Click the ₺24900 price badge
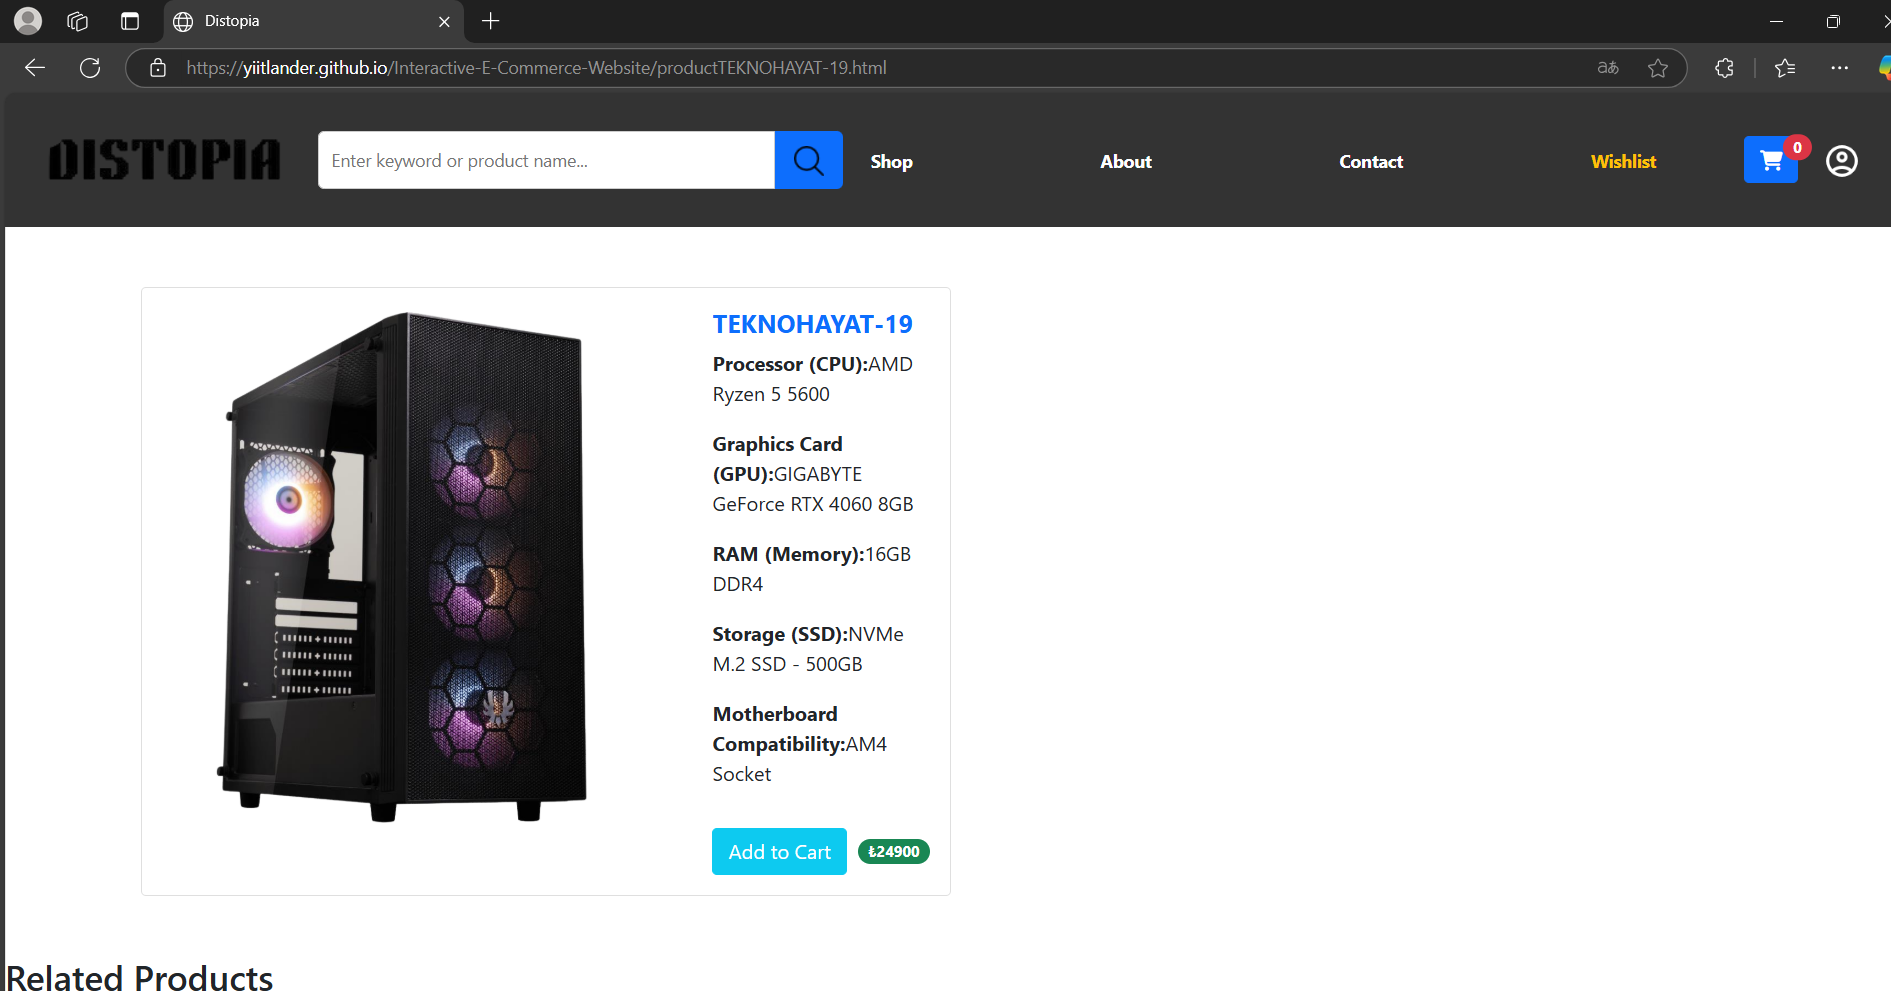The height and width of the screenshot is (991, 1891). coord(894,851)
